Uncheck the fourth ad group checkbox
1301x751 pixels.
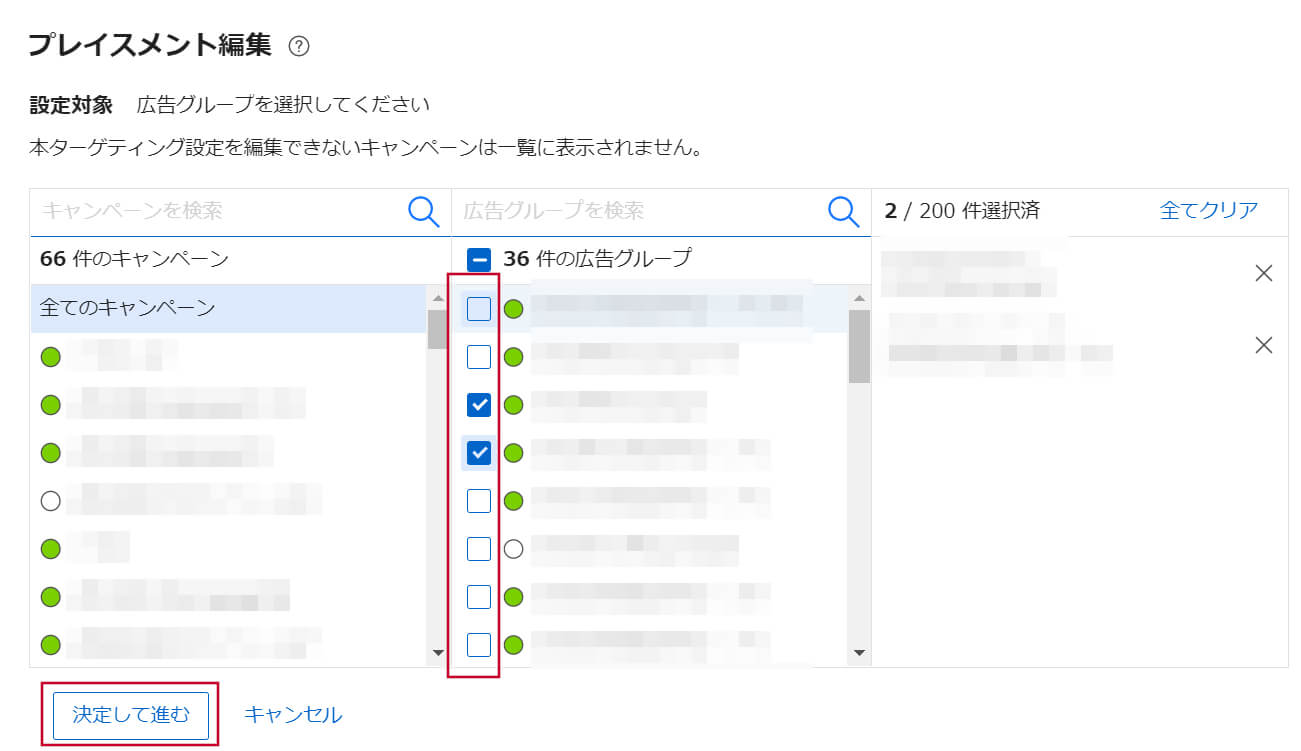[x=480, y=453]
